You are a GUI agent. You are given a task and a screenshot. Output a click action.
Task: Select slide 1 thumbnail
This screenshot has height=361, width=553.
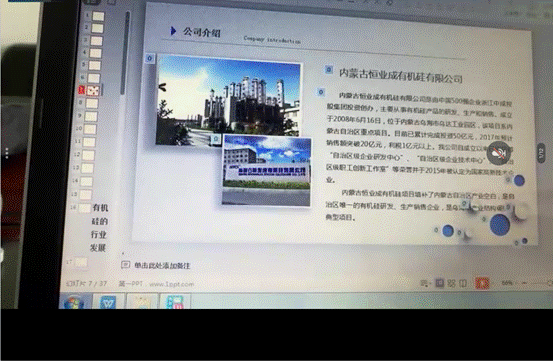98,16
